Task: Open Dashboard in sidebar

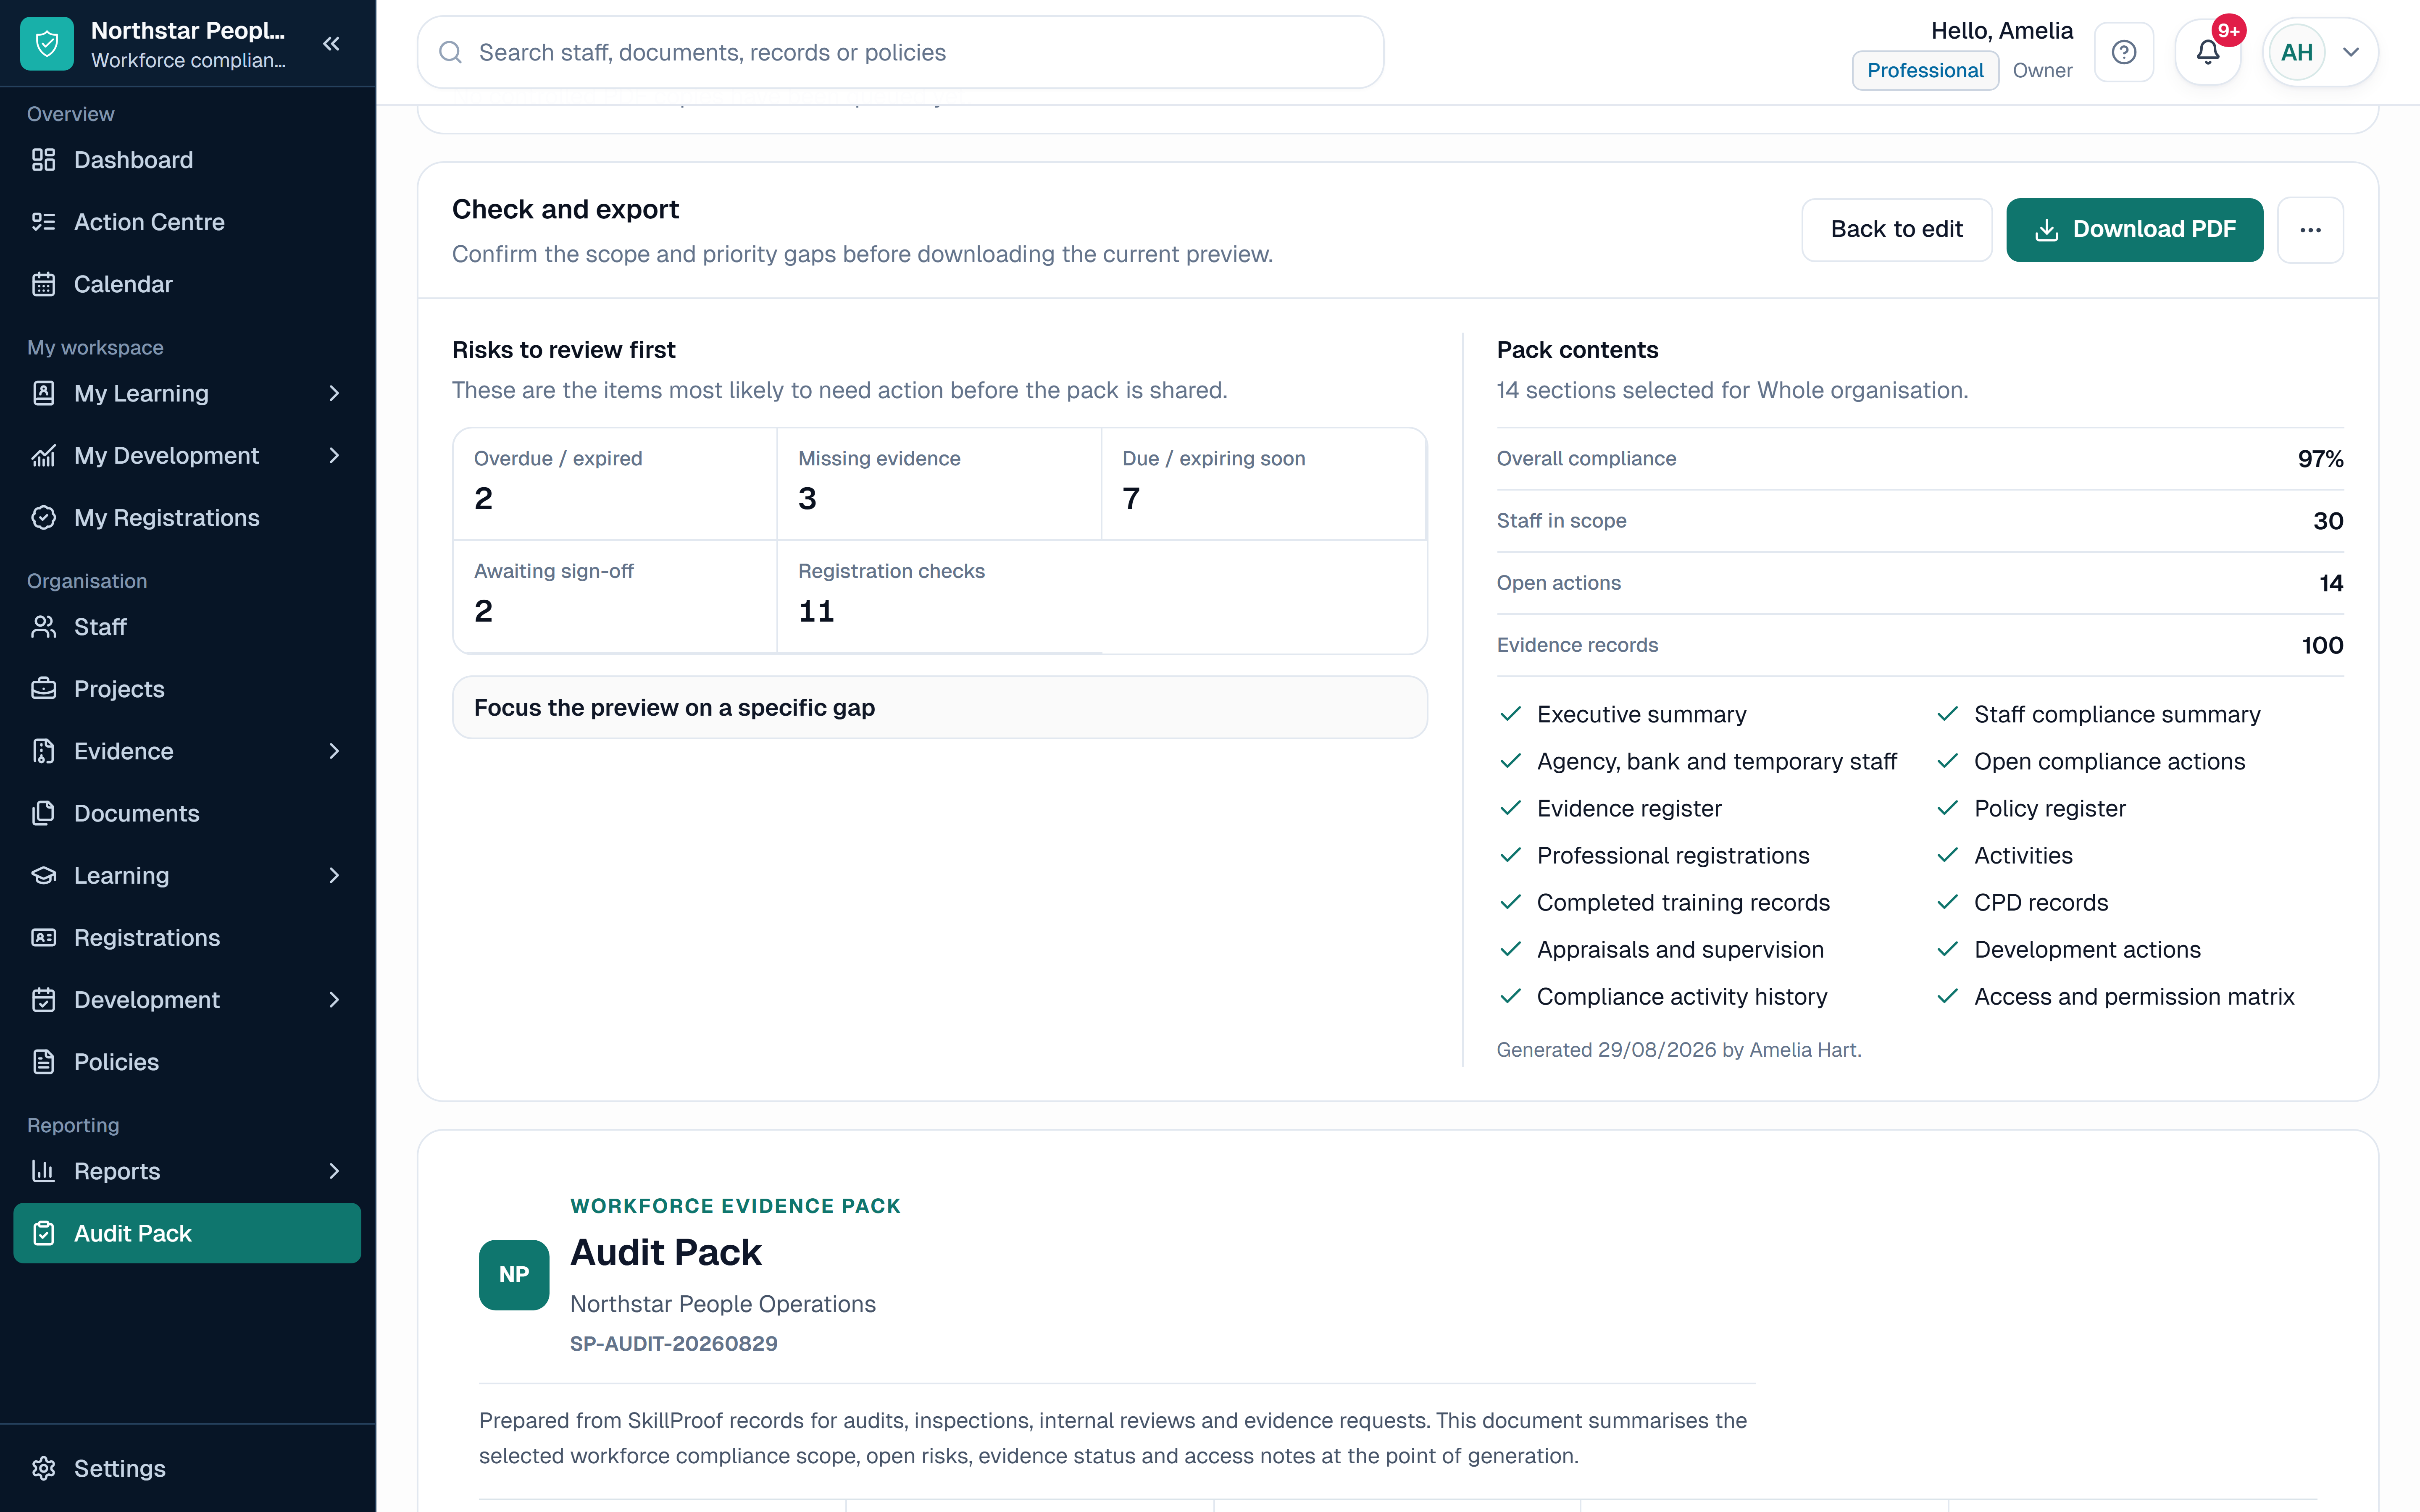Action: click(x=187, y=160)
